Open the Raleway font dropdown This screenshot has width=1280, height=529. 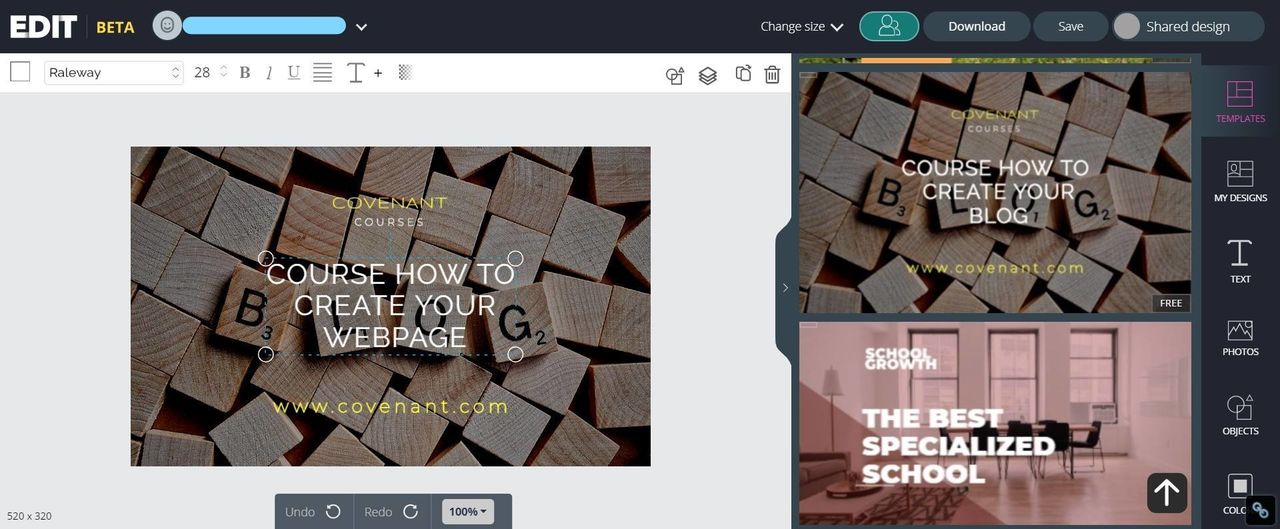pyautogui.click(x=114, y=72)
